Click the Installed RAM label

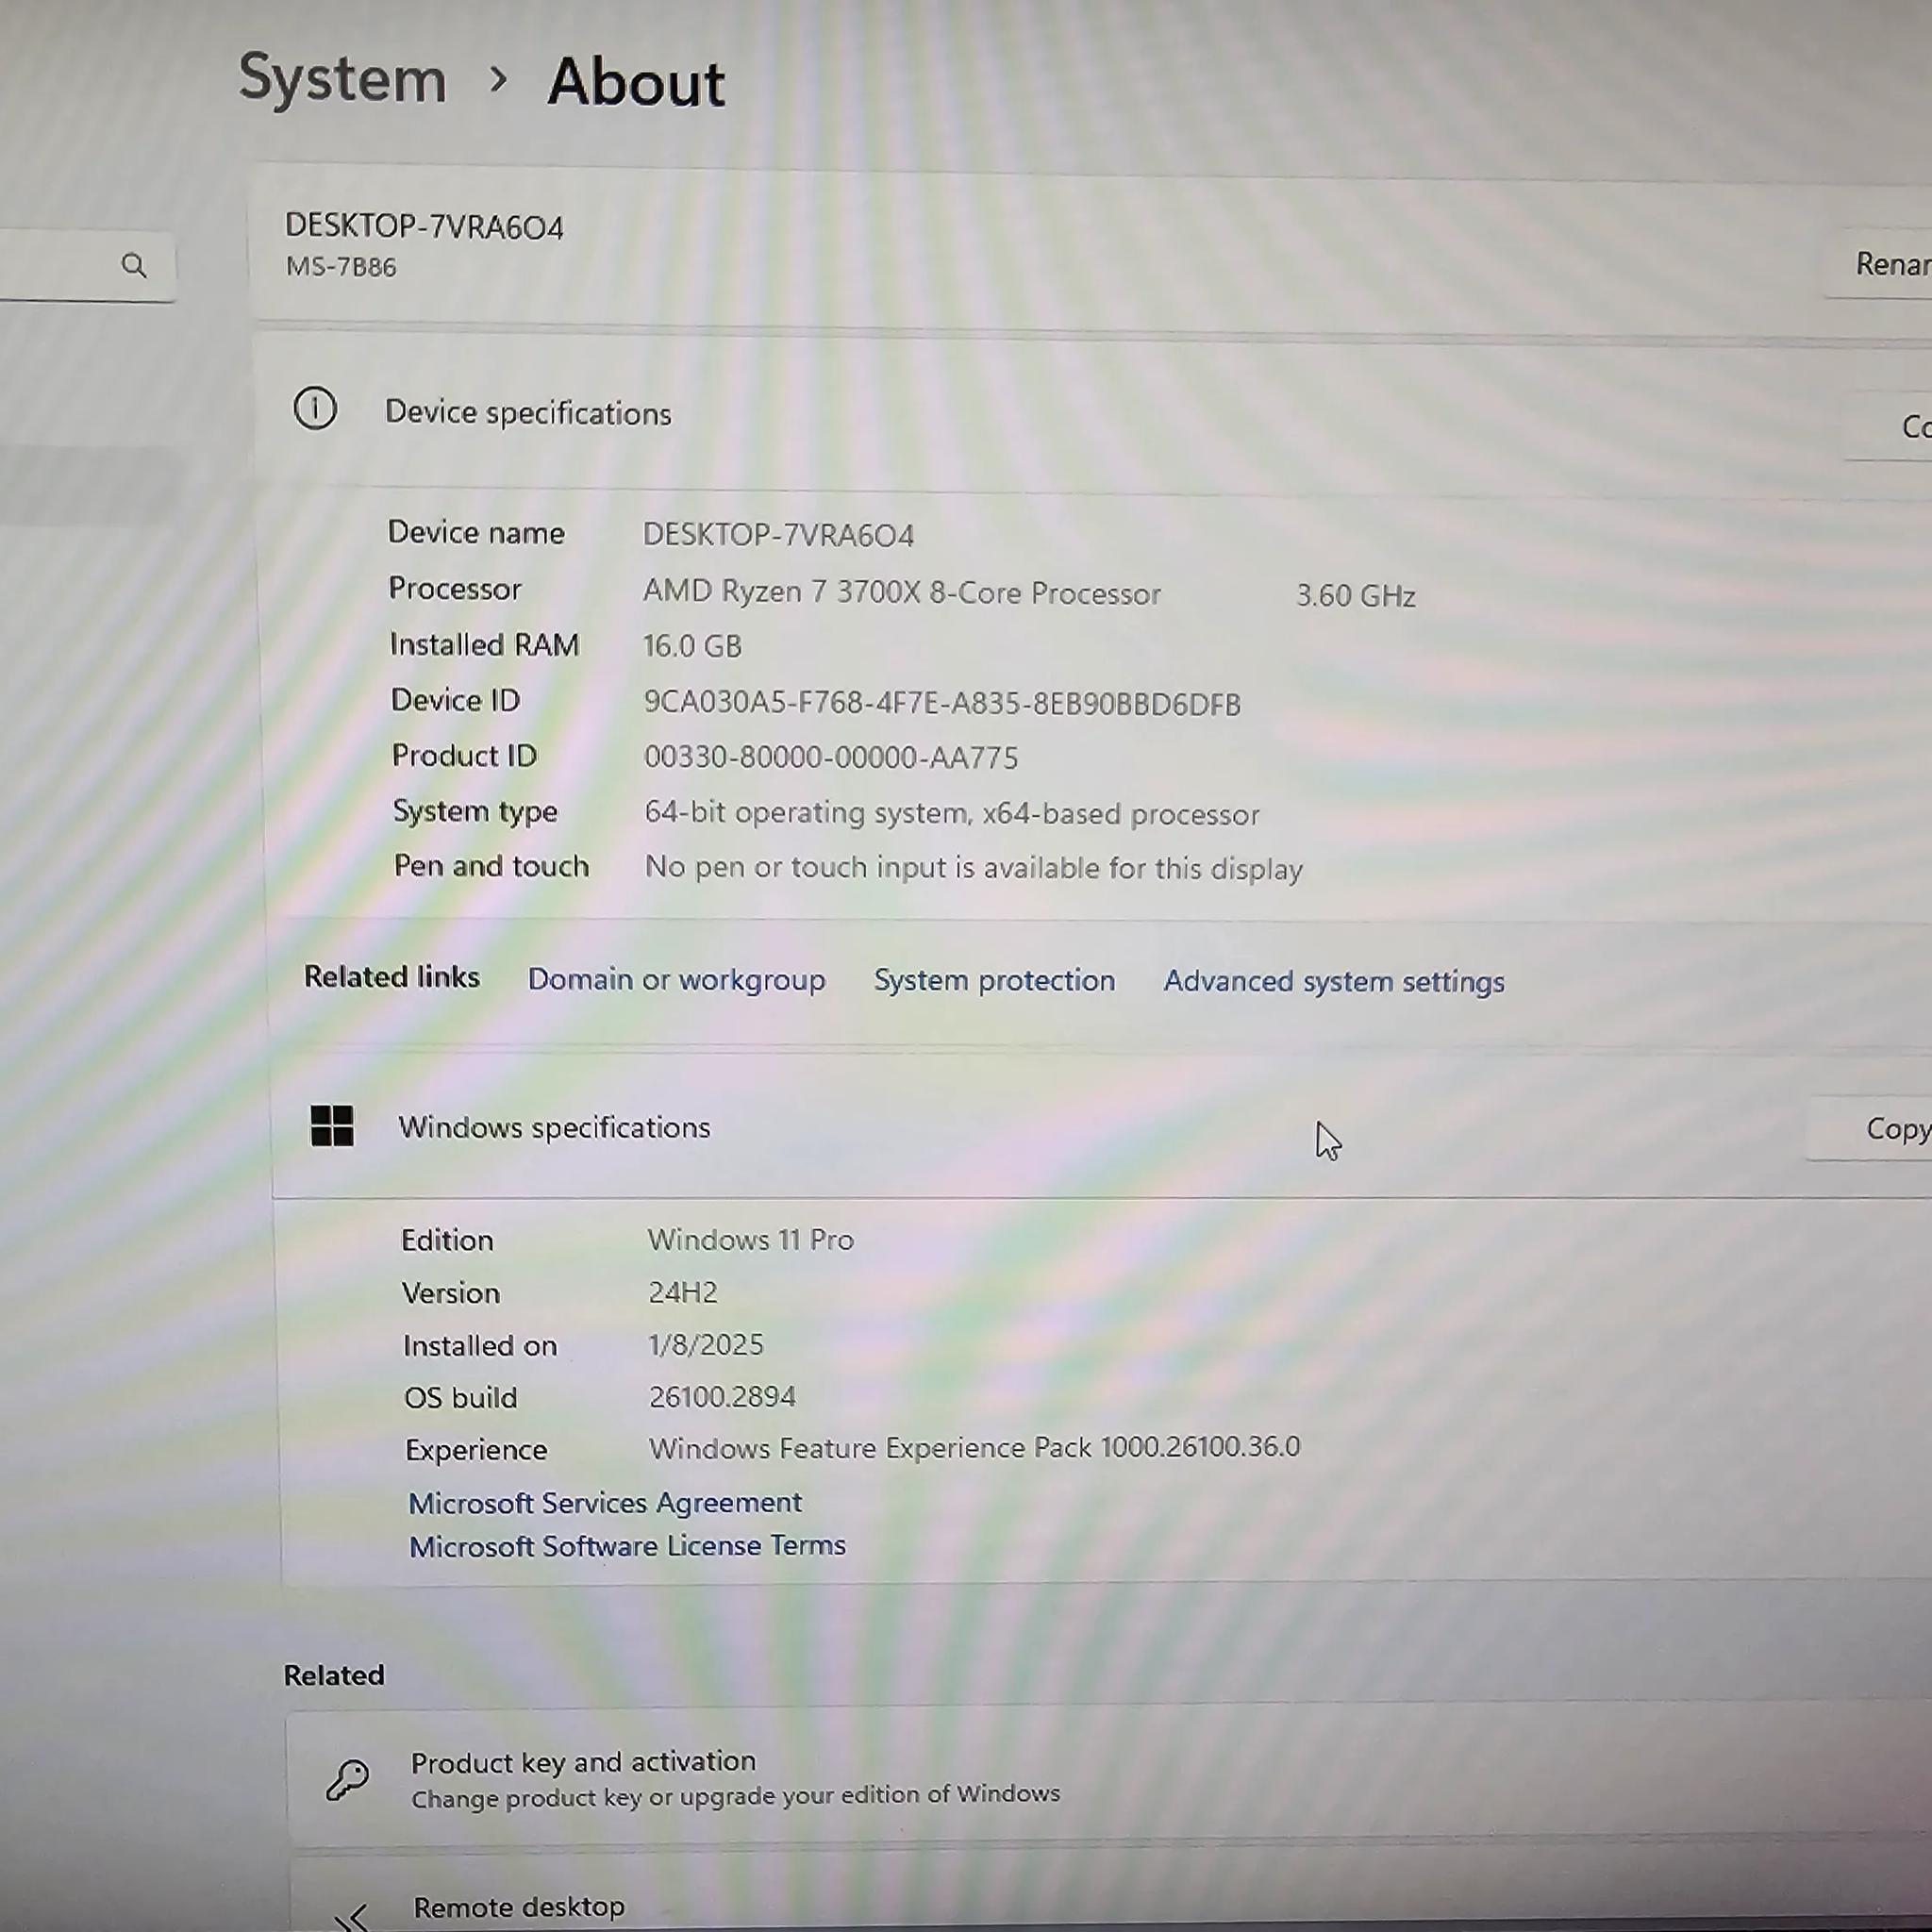[x=485, y=644]
